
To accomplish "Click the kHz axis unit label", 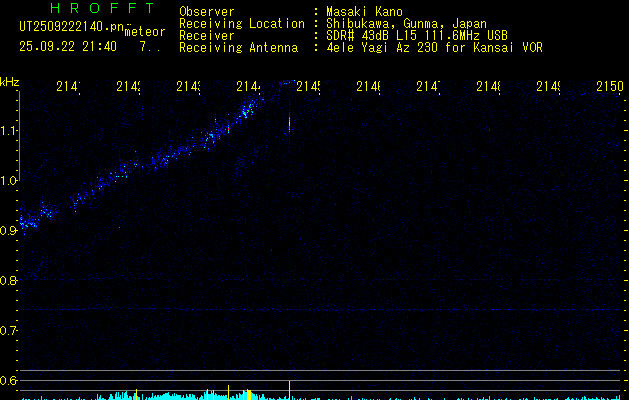I will (x=10, y=82).
